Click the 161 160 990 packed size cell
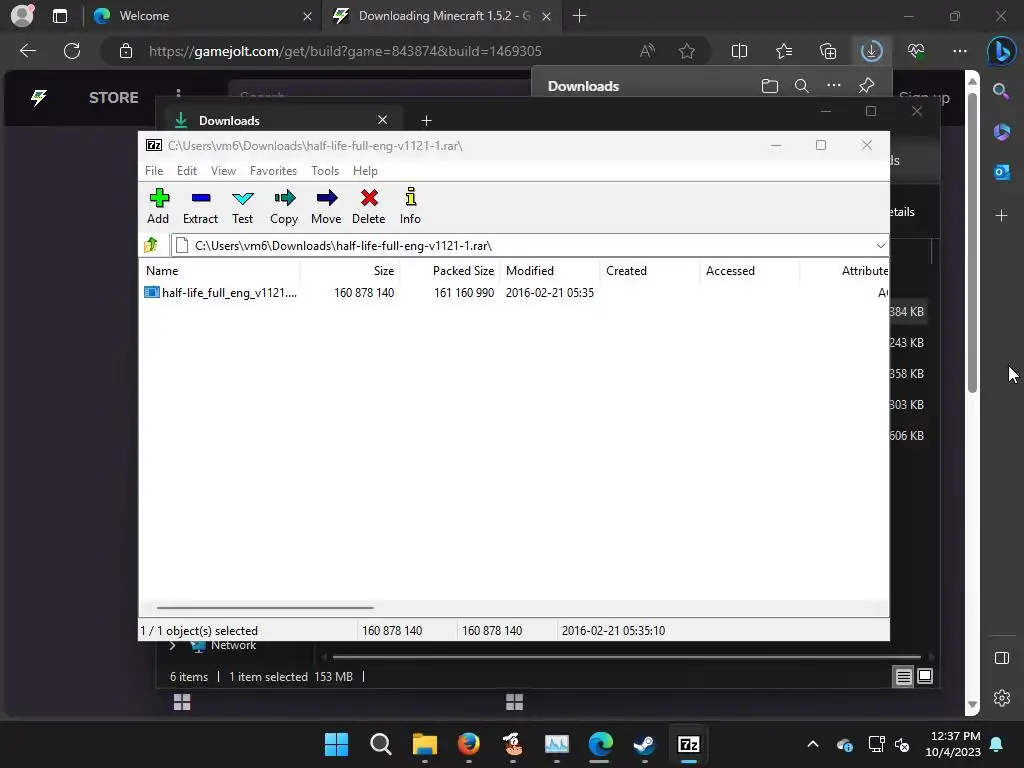The height and width of the screenshot is (768, 1024). click(464, 293)
